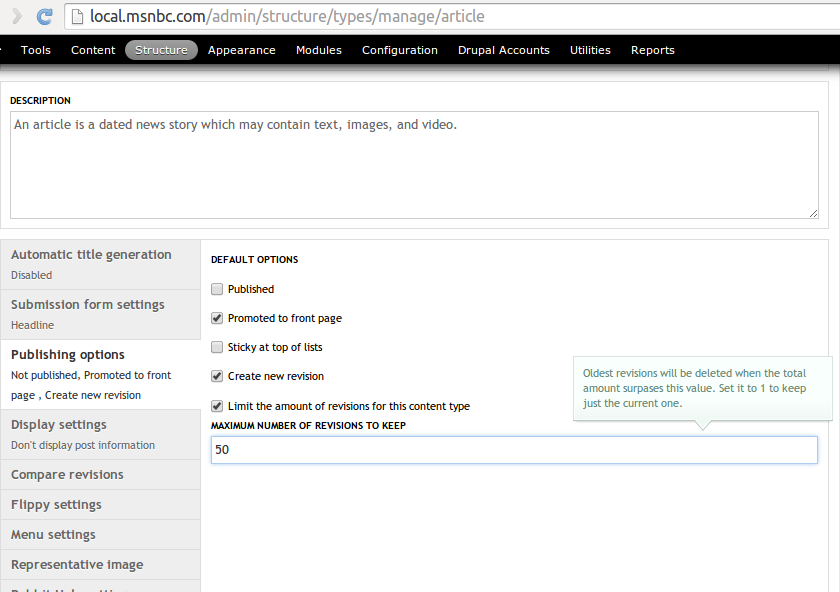Open the Automatic title generation tab

tap(91, 255)
